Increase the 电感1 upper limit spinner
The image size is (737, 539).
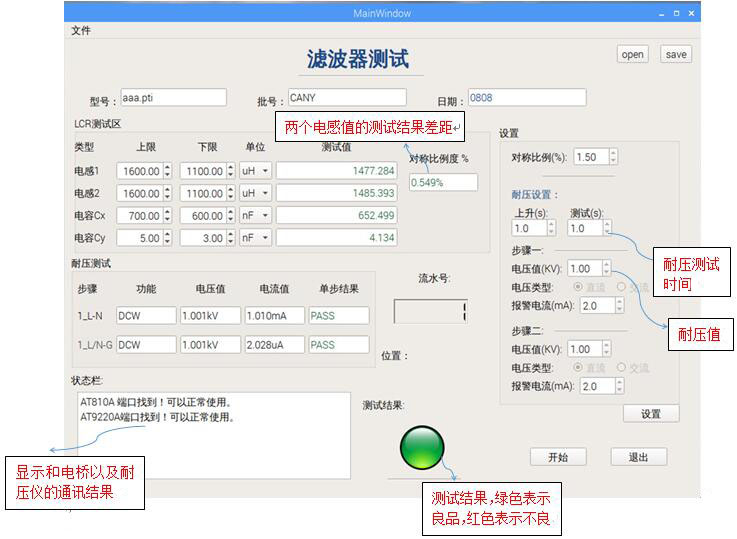167,167
